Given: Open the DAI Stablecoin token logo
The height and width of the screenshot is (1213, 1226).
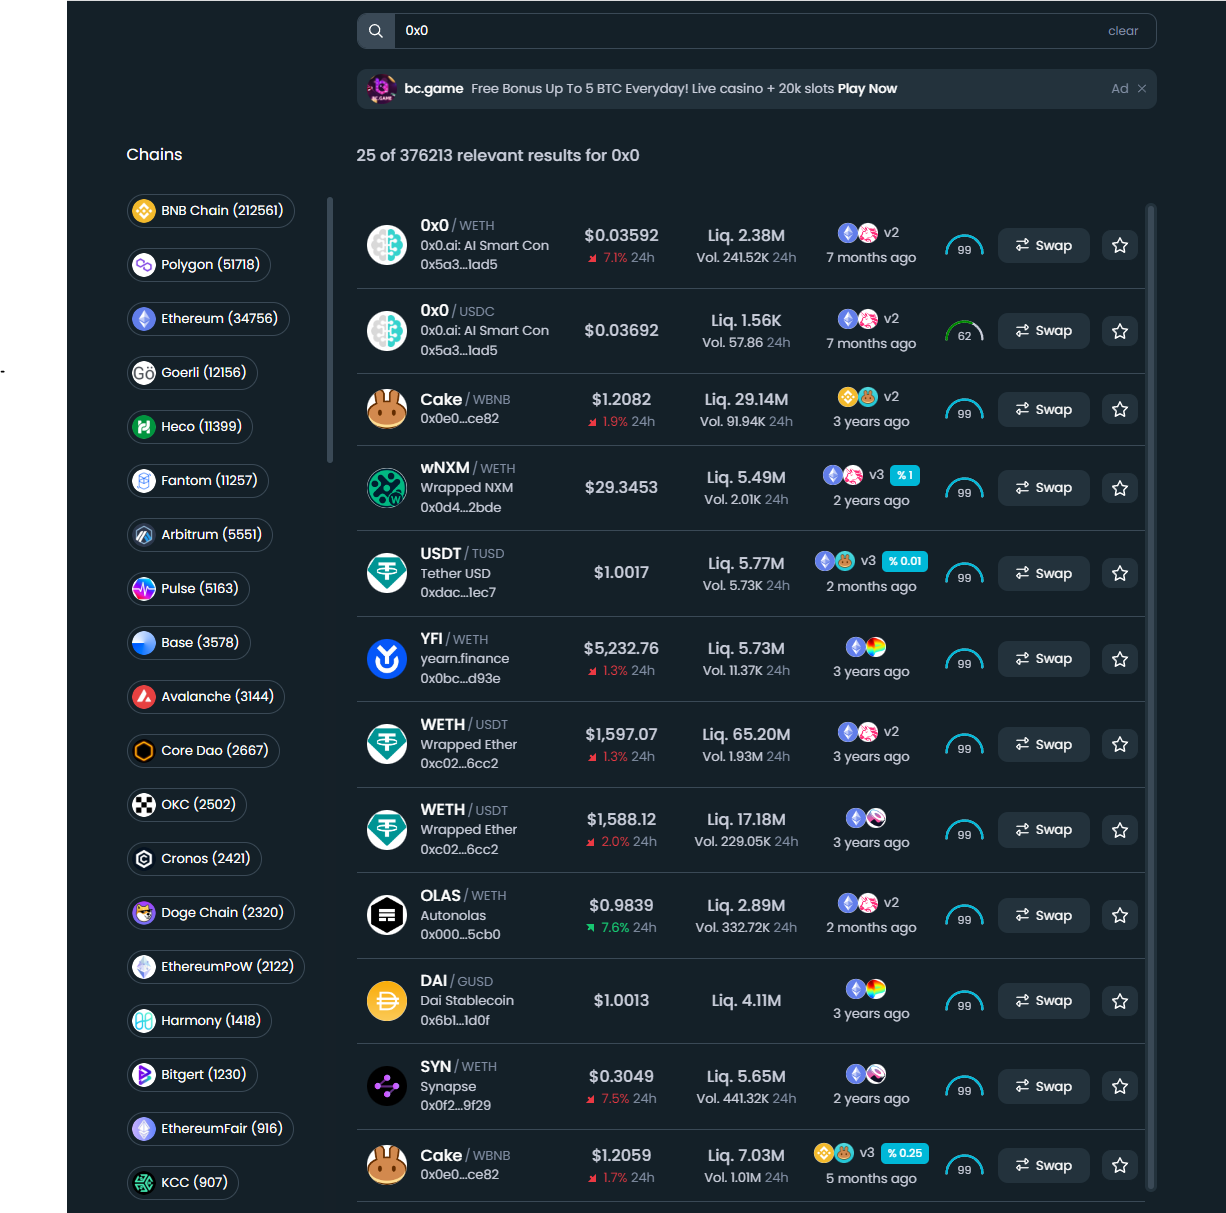Looking at the screenshot, I should click(387, 1001).
